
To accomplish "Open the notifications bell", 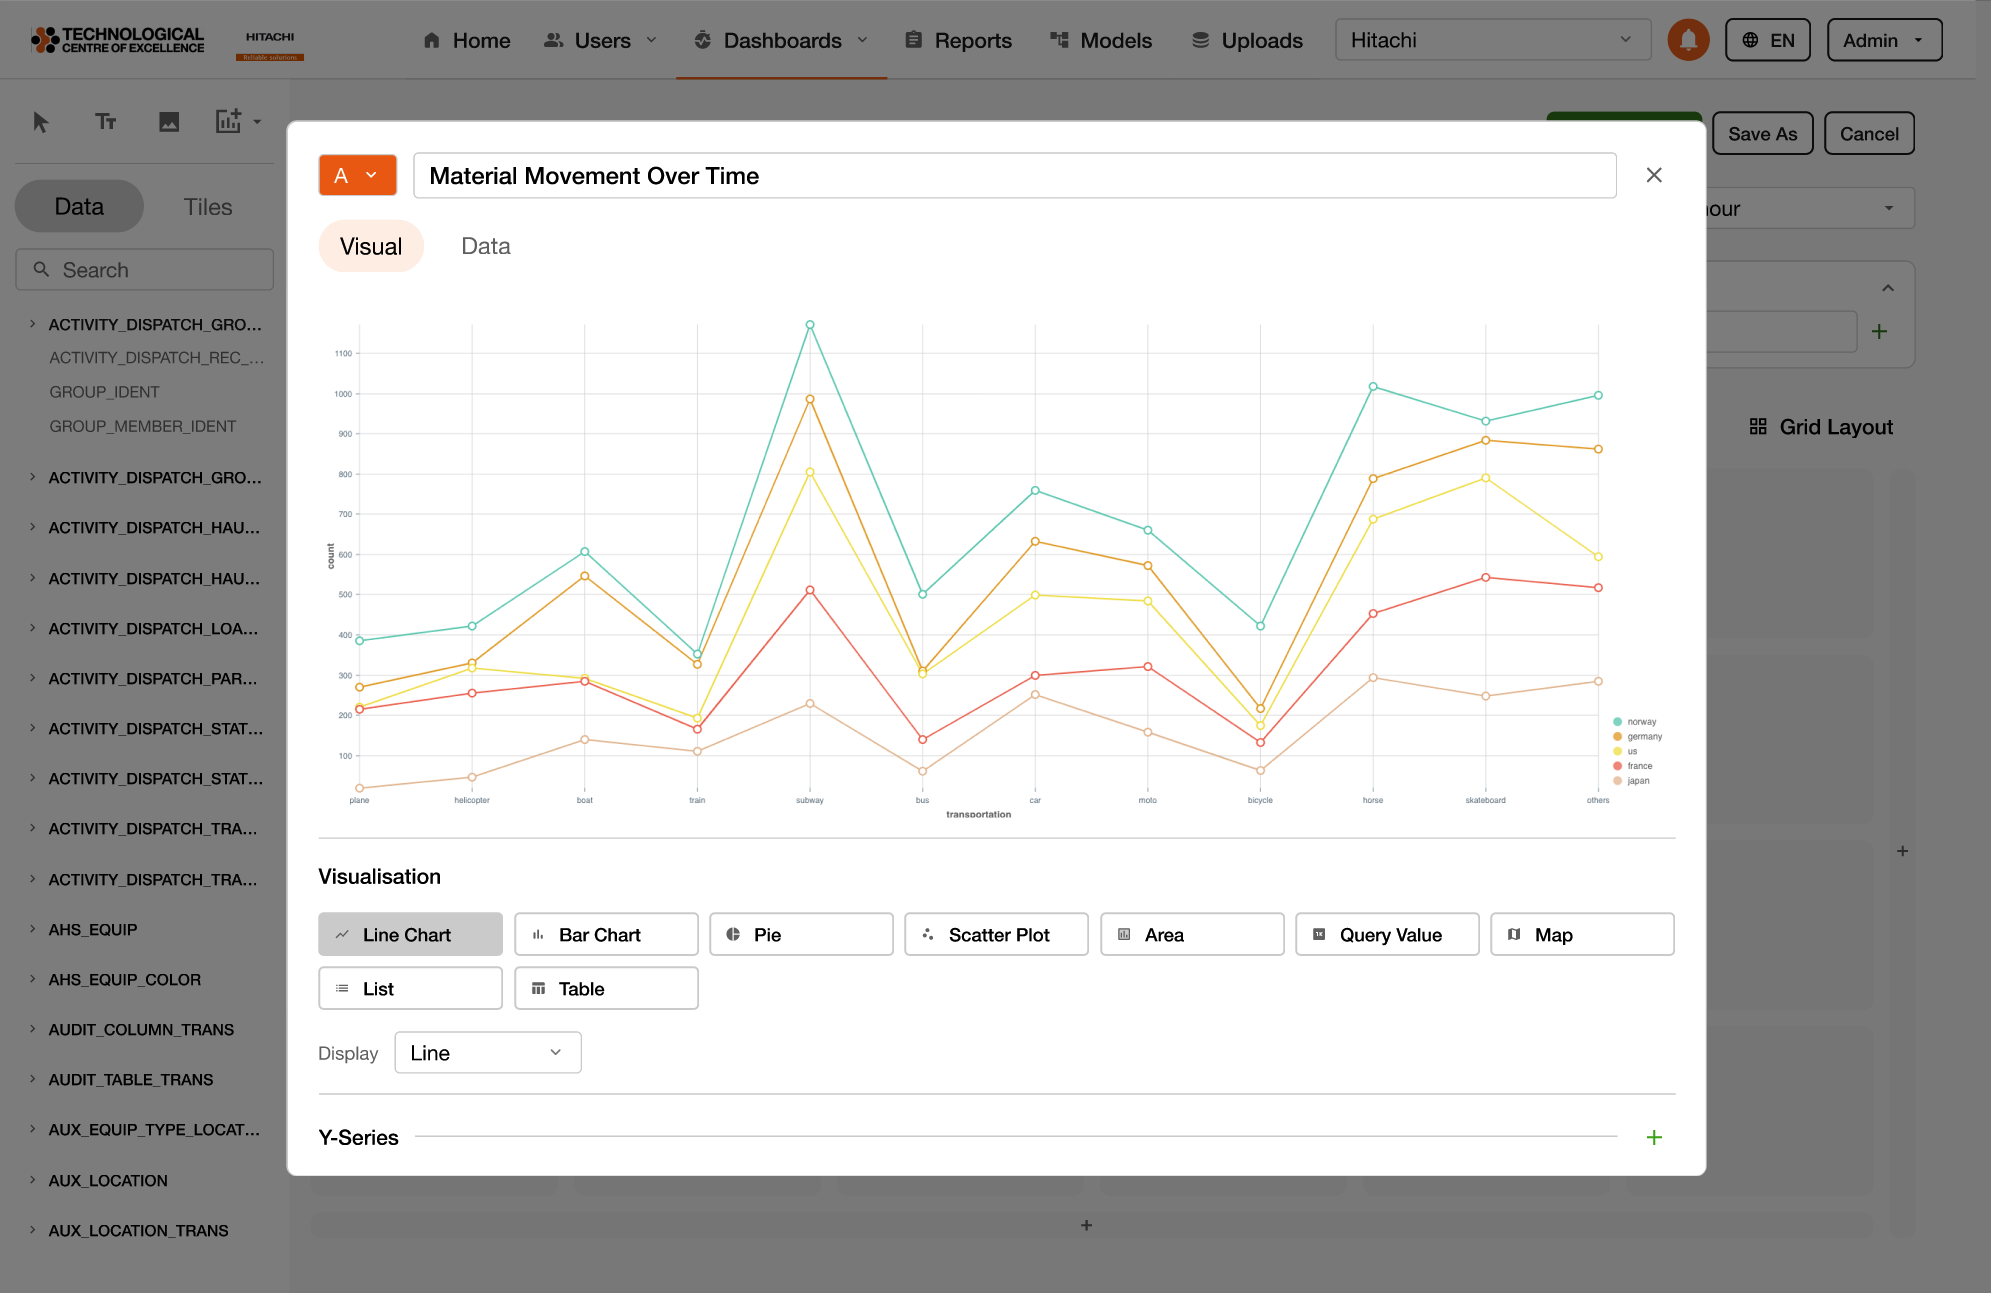I will [1688, 40].
